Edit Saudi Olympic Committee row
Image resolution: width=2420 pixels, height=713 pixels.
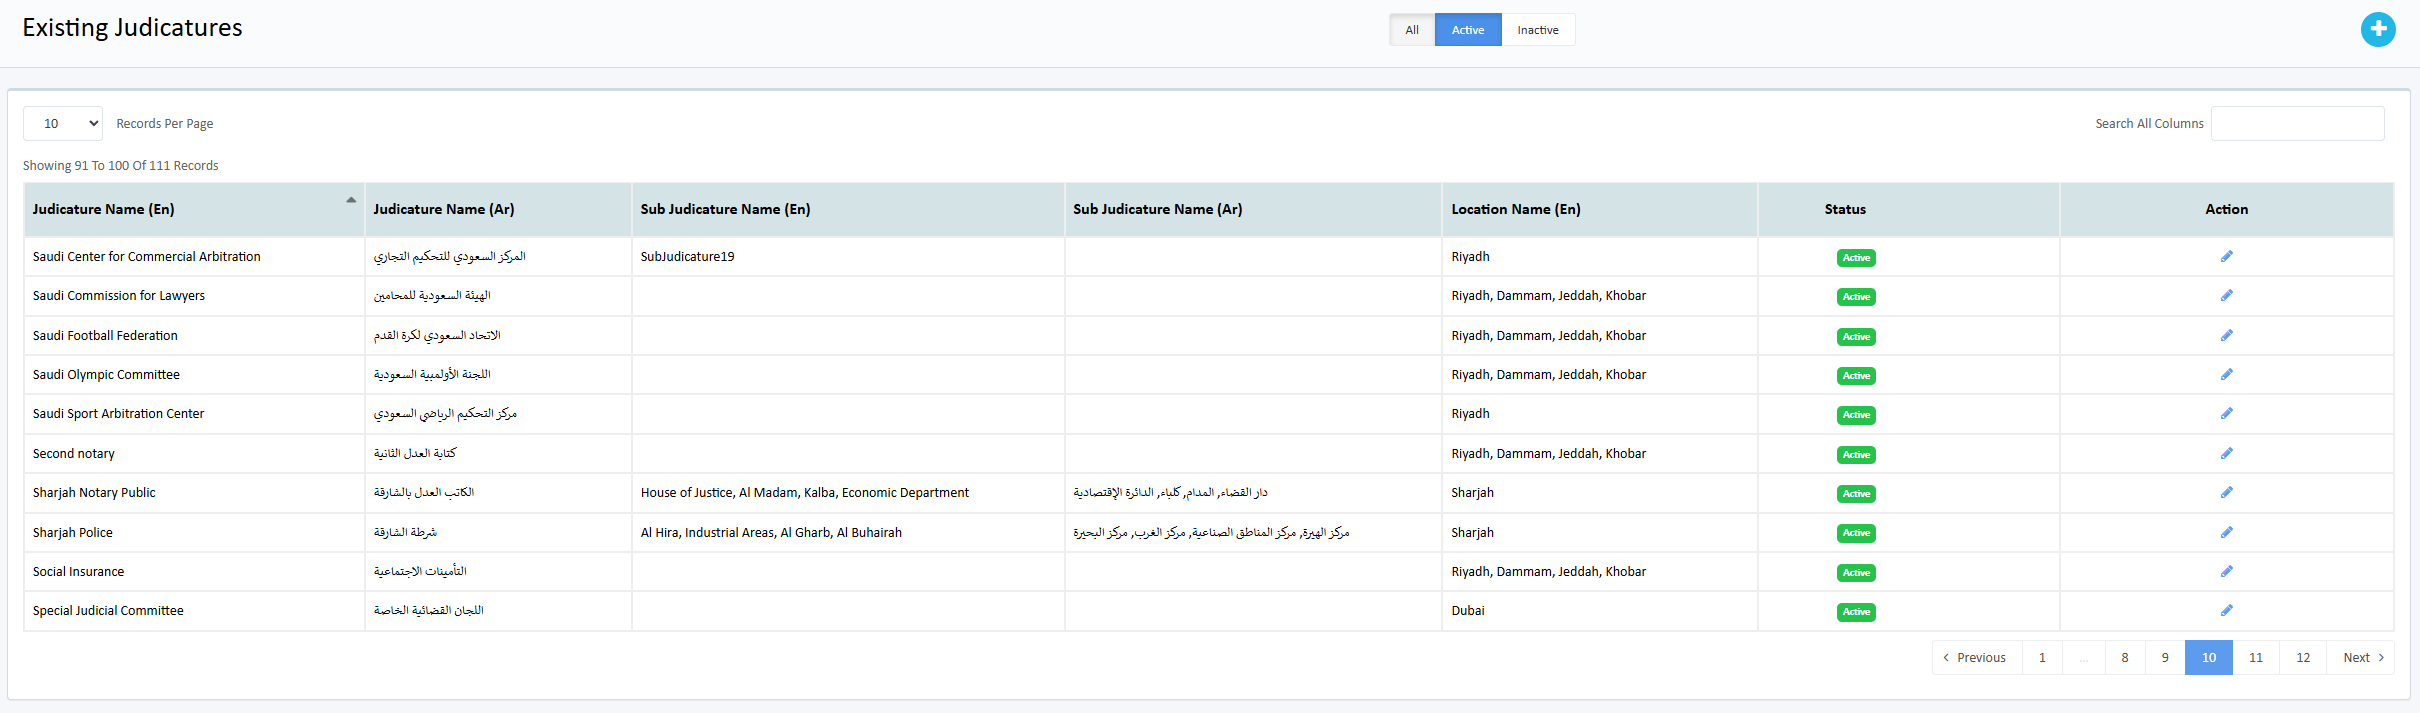tap(2226, 375)
